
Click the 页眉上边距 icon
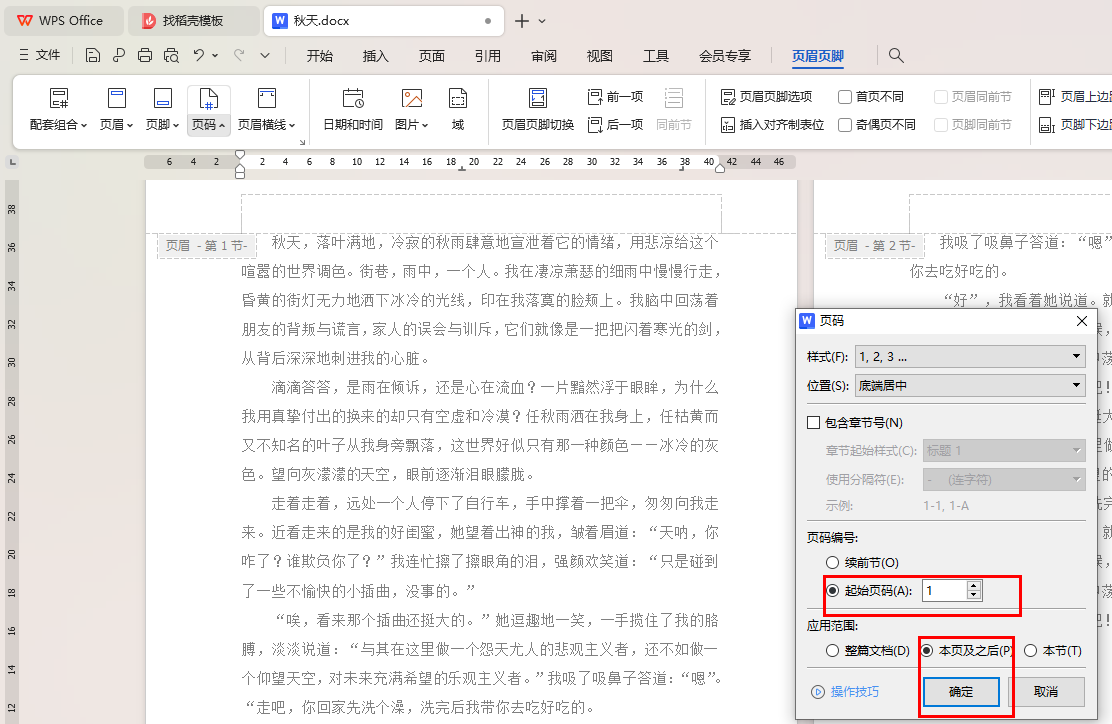(x=1046, y=96)
